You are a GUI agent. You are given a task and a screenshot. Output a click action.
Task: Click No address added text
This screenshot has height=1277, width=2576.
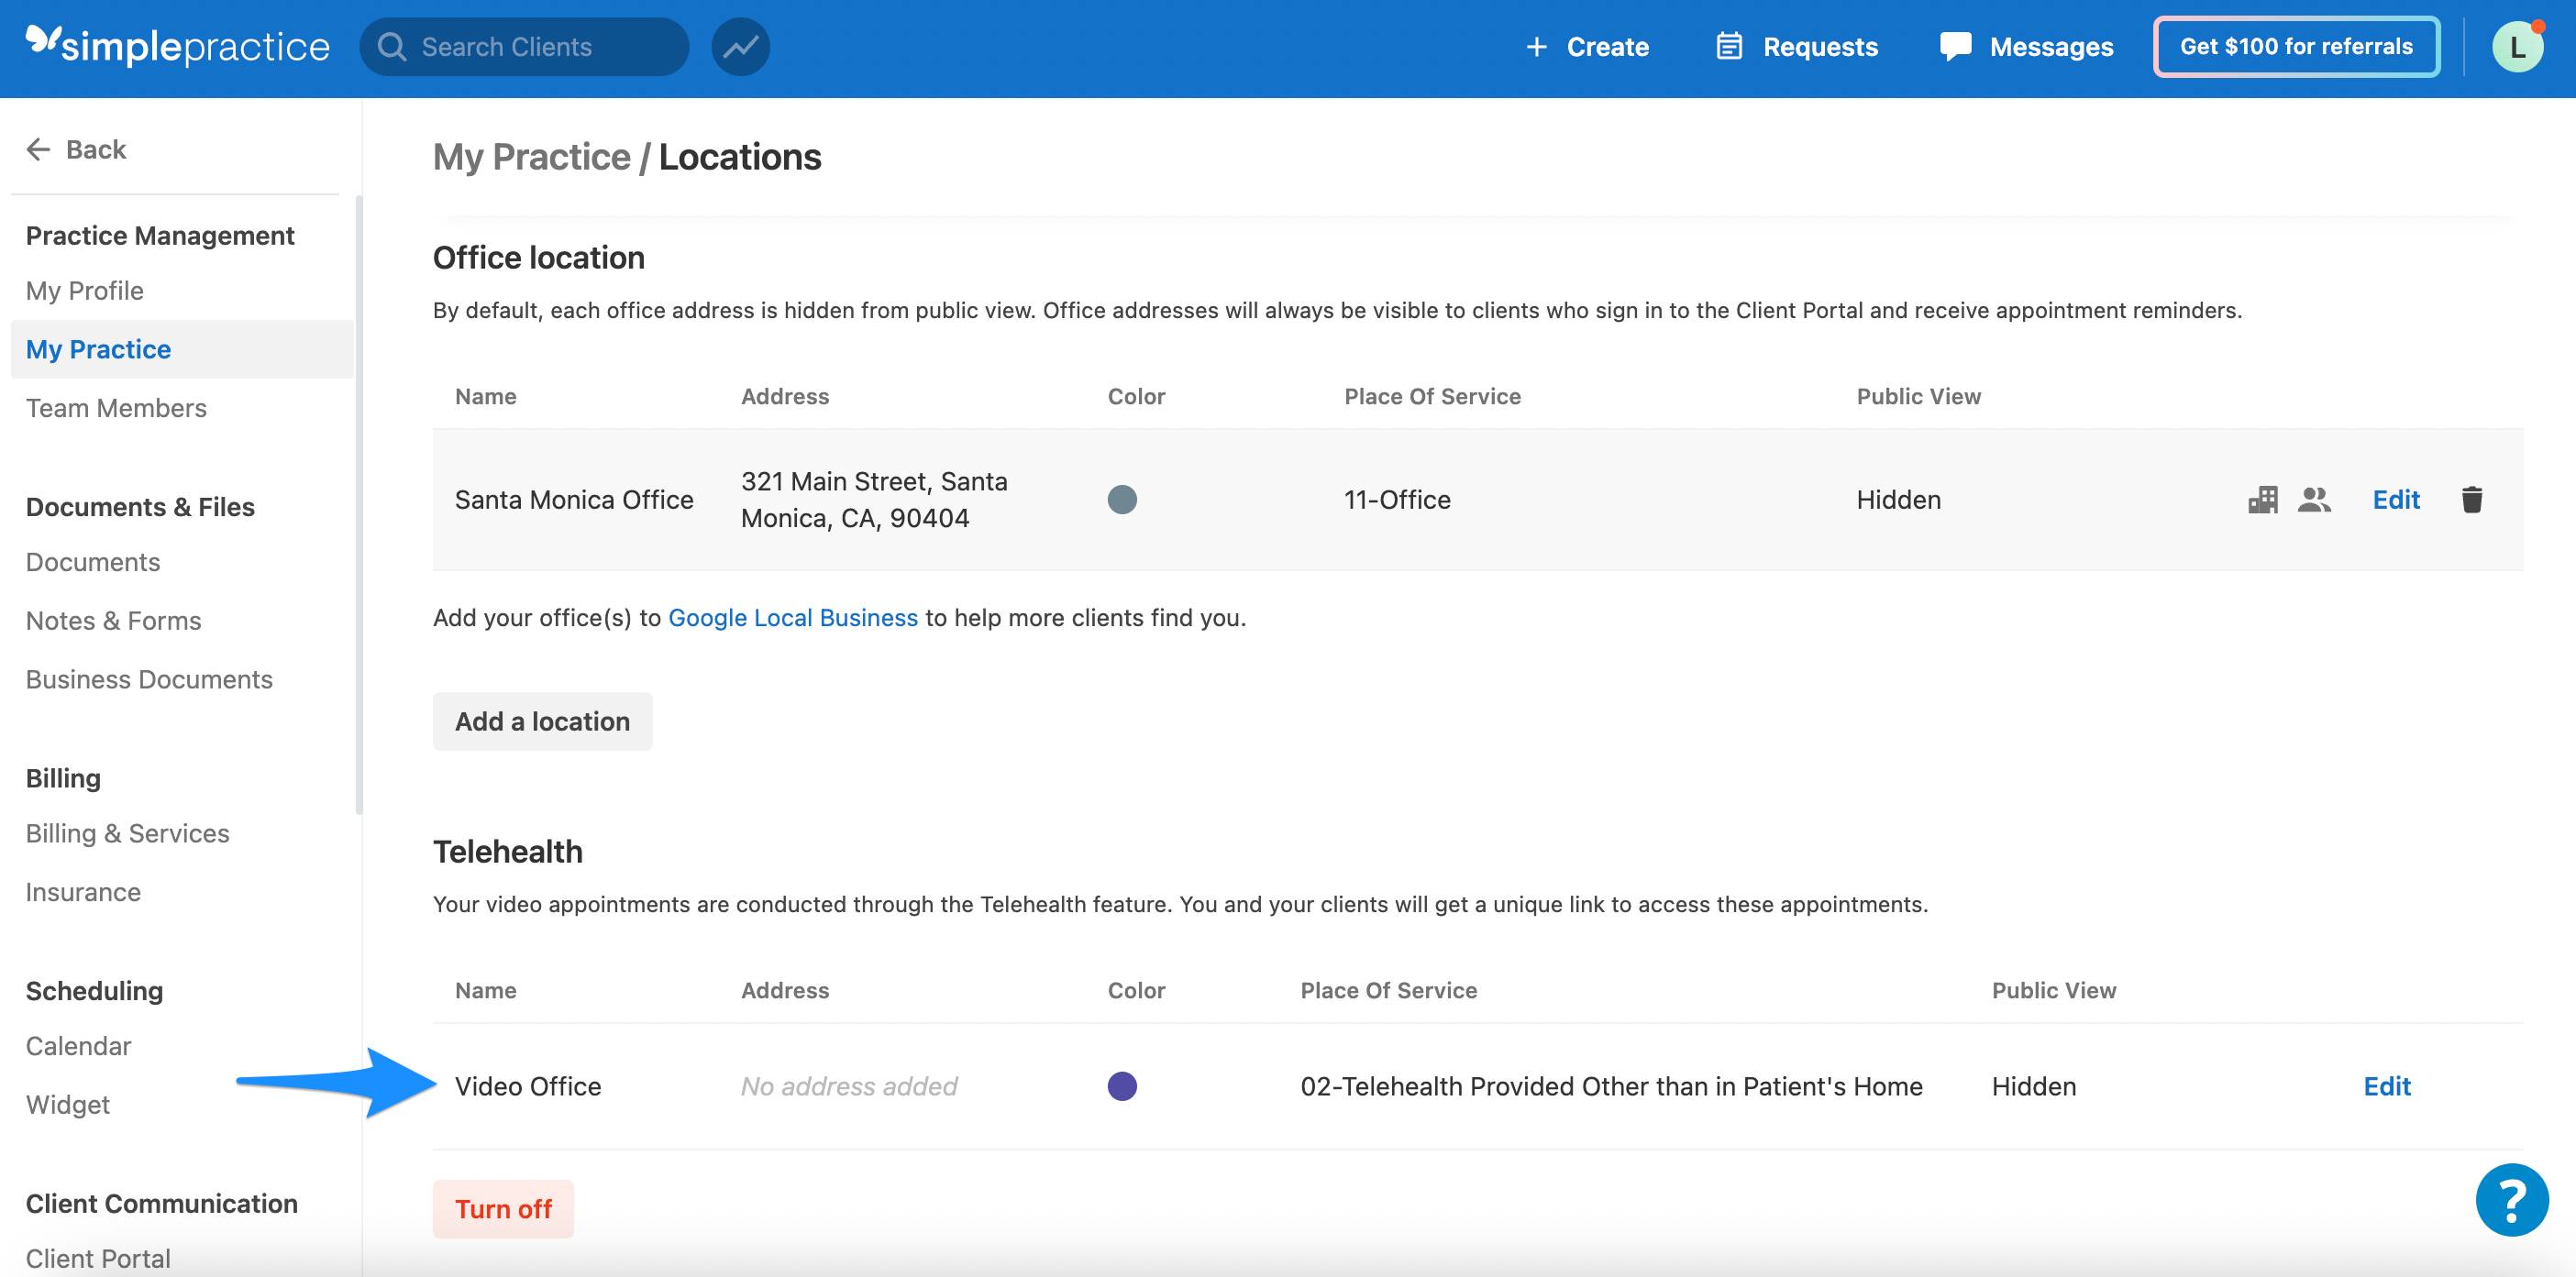849,1086
